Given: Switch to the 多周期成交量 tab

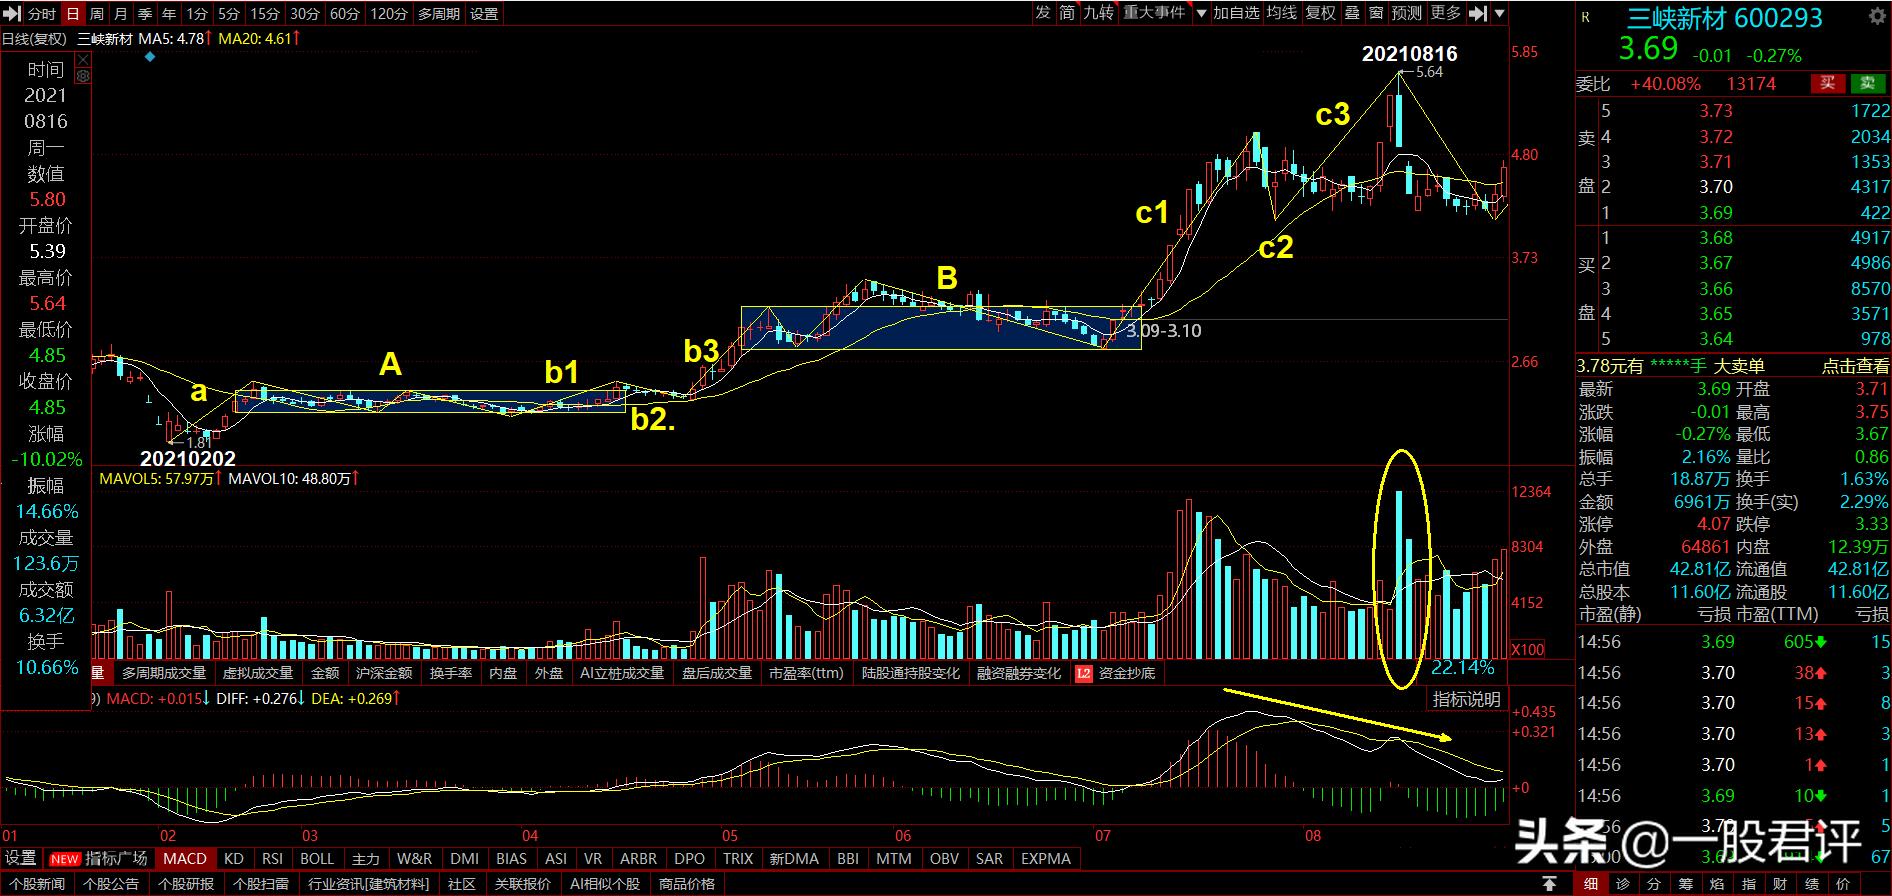Looking at the screenshot, I should tap(164, 673).
